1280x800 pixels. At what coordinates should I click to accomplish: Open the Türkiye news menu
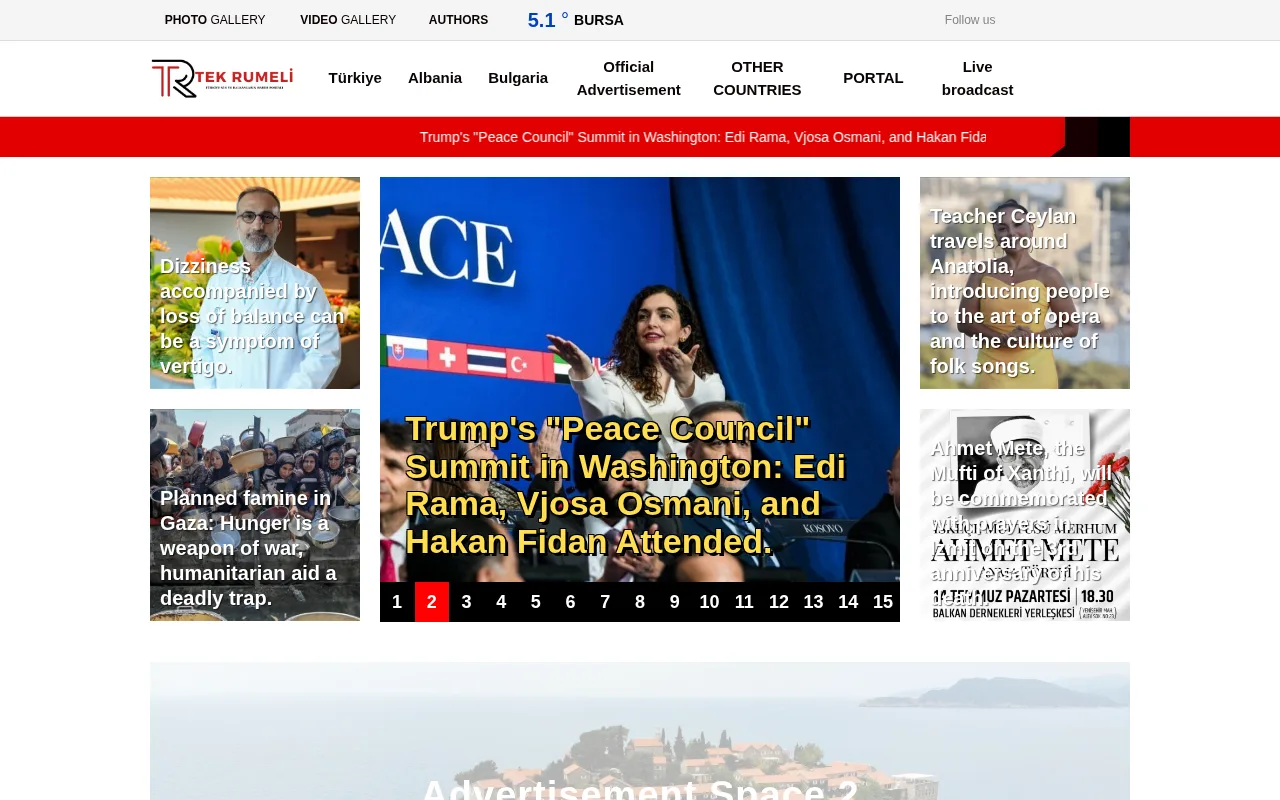(x=355, y=78)
